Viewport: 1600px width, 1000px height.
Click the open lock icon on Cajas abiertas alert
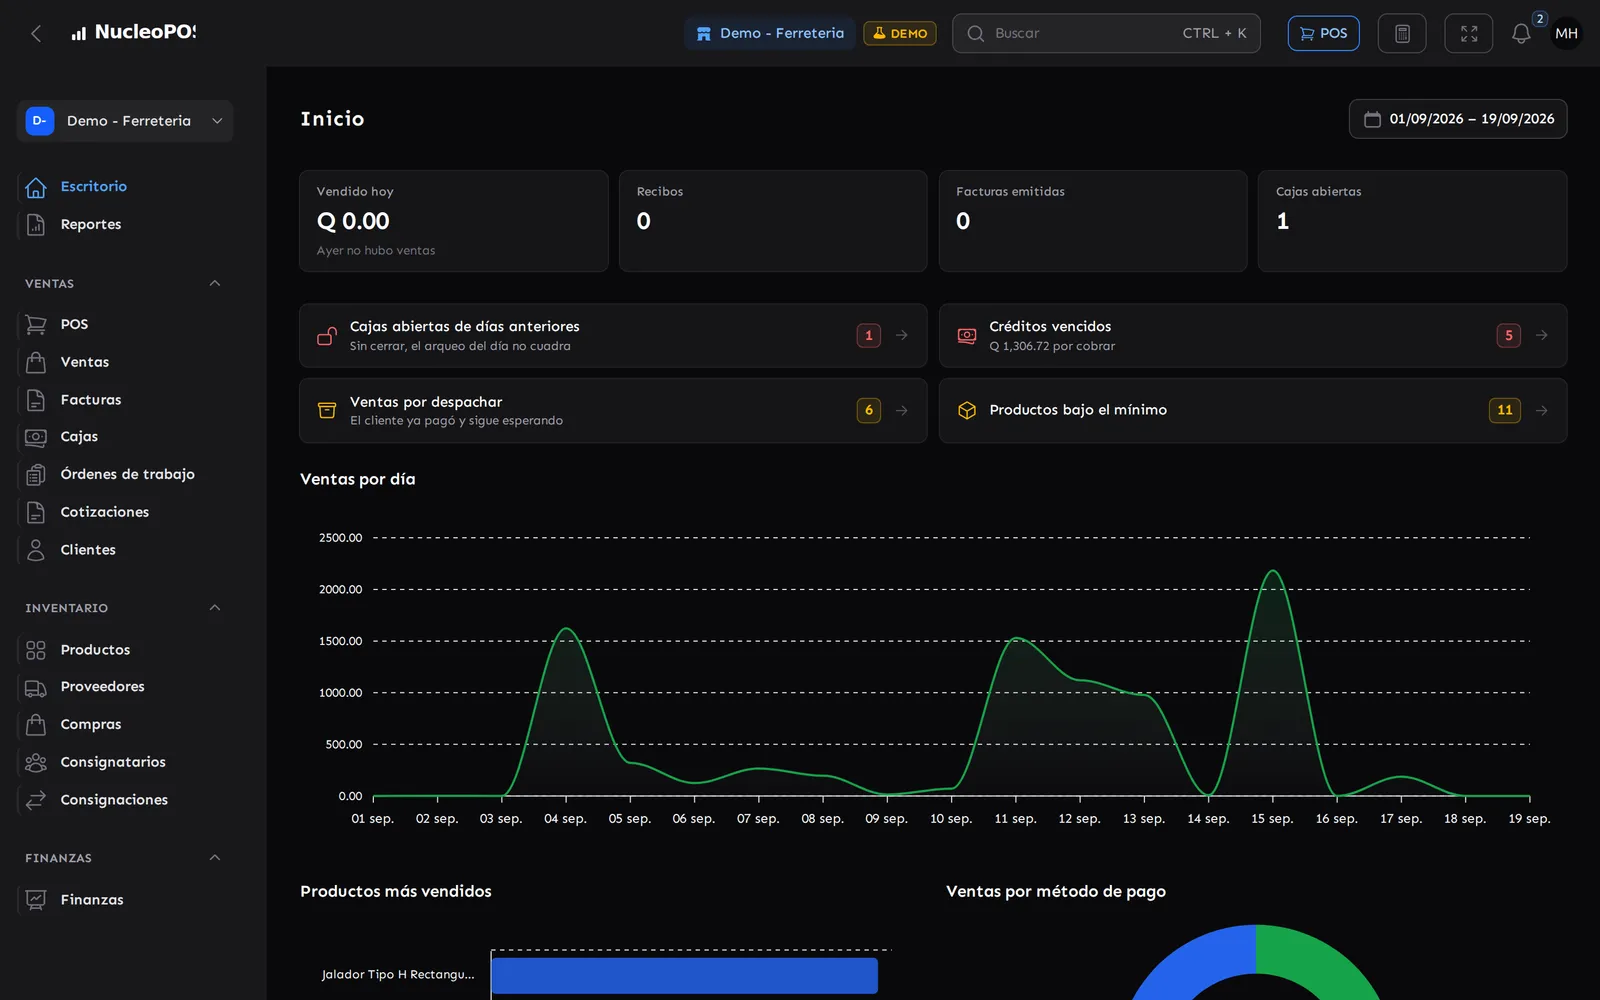tap(327, 336)
